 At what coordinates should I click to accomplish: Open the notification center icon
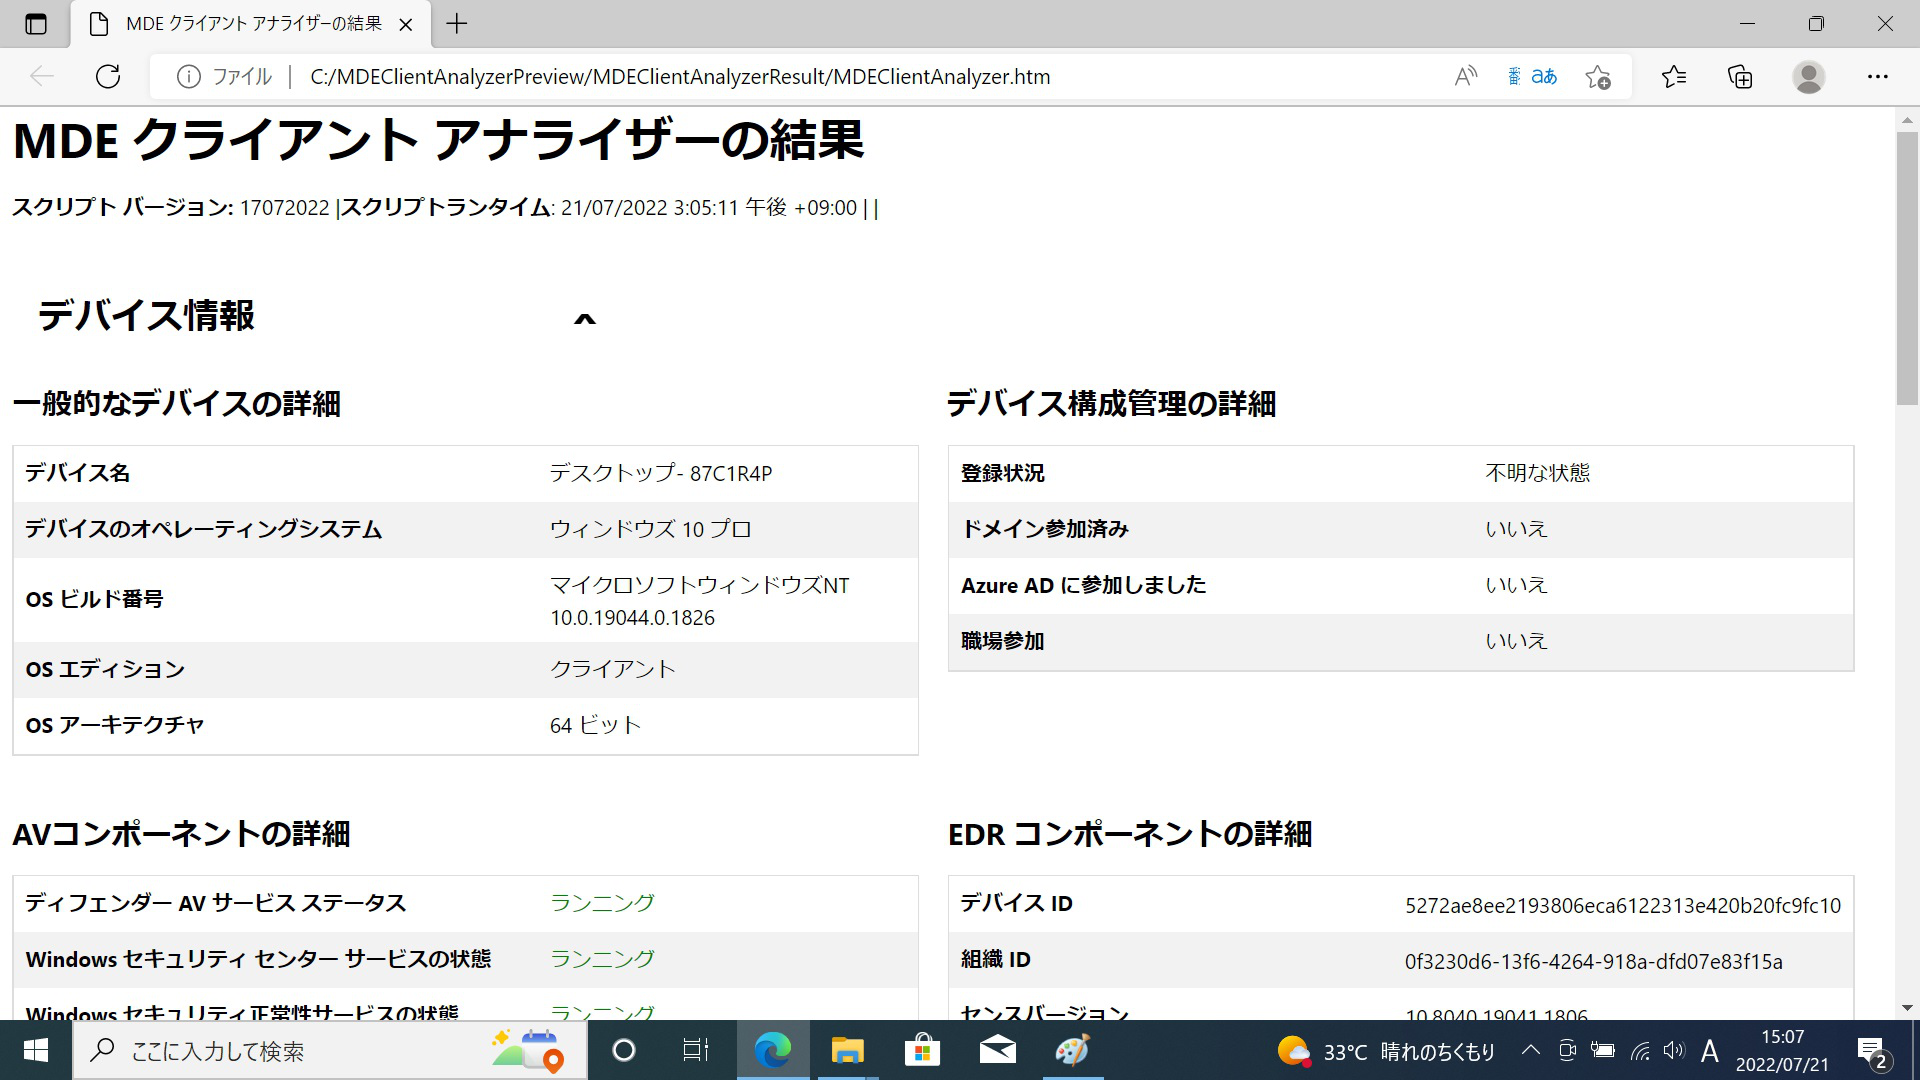pyautogui.click(x=1872, y=1051)
